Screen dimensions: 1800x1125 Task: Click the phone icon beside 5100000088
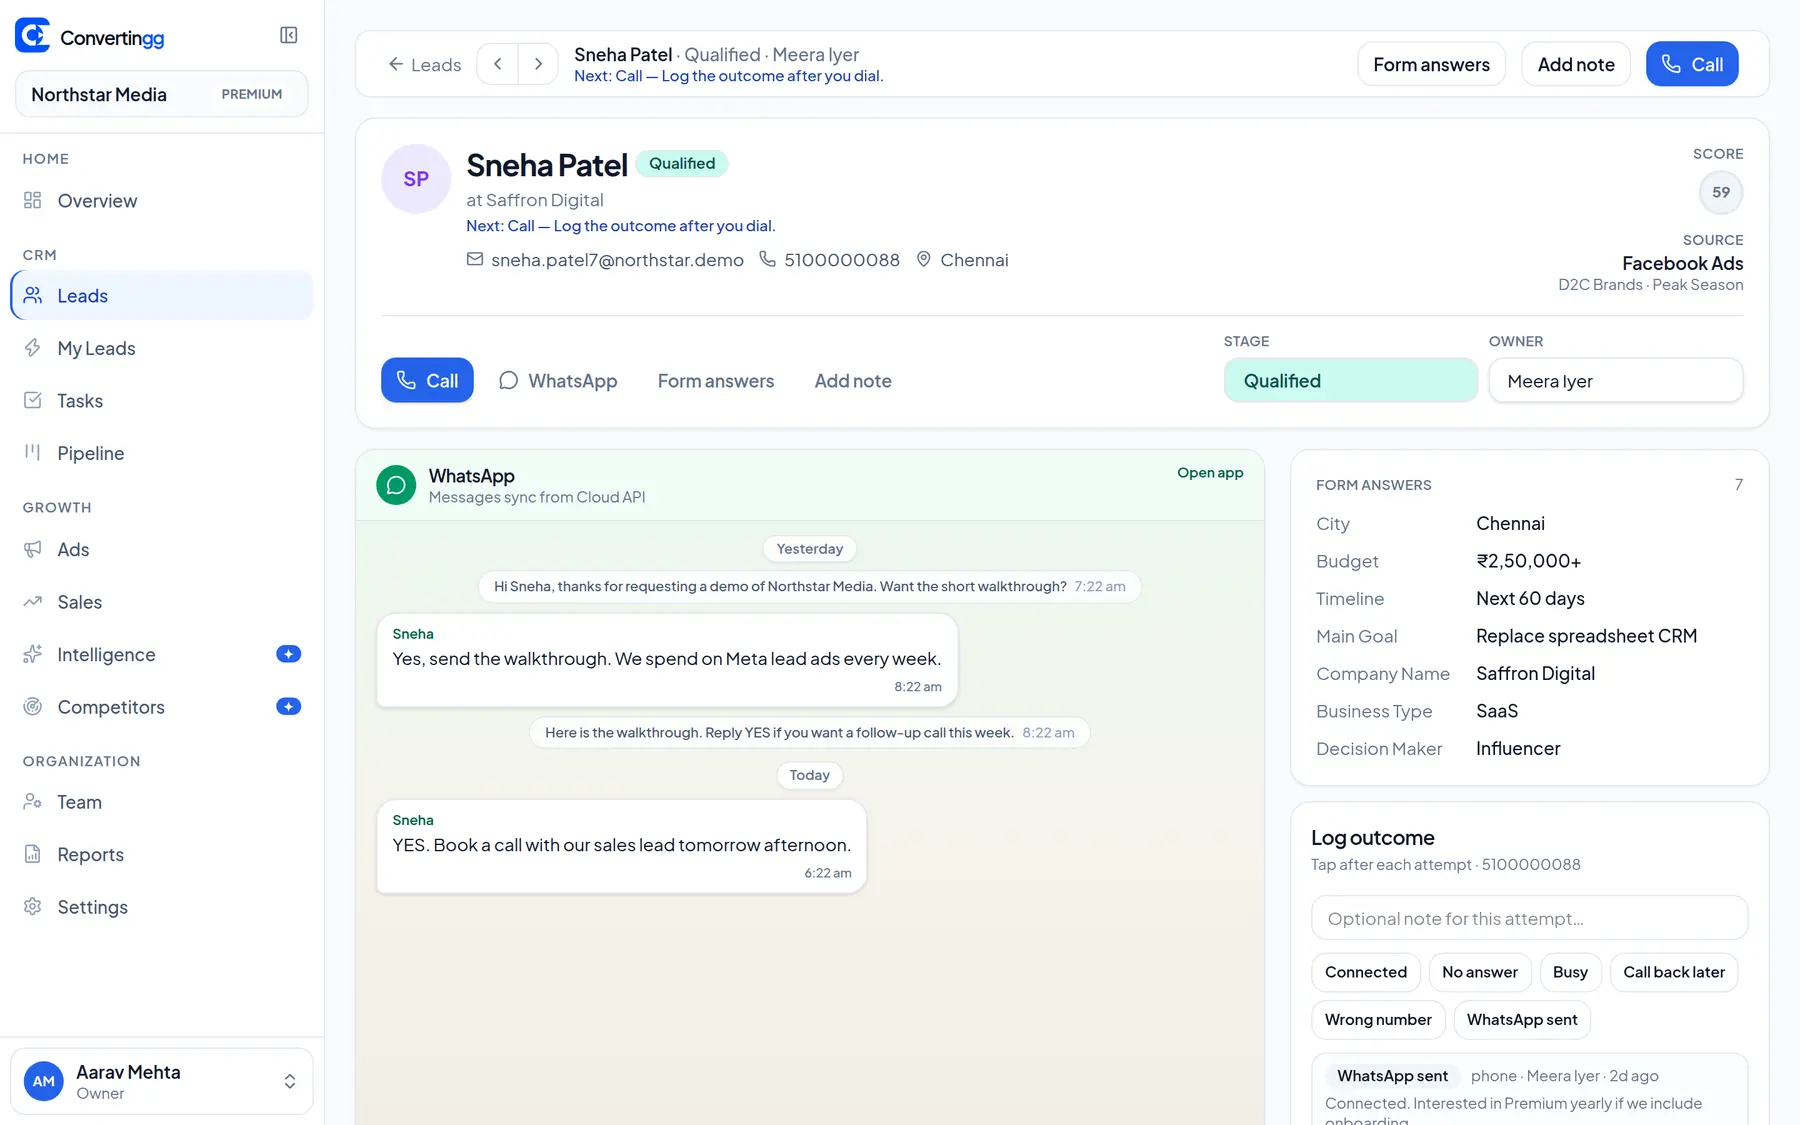tap(767, 259)
